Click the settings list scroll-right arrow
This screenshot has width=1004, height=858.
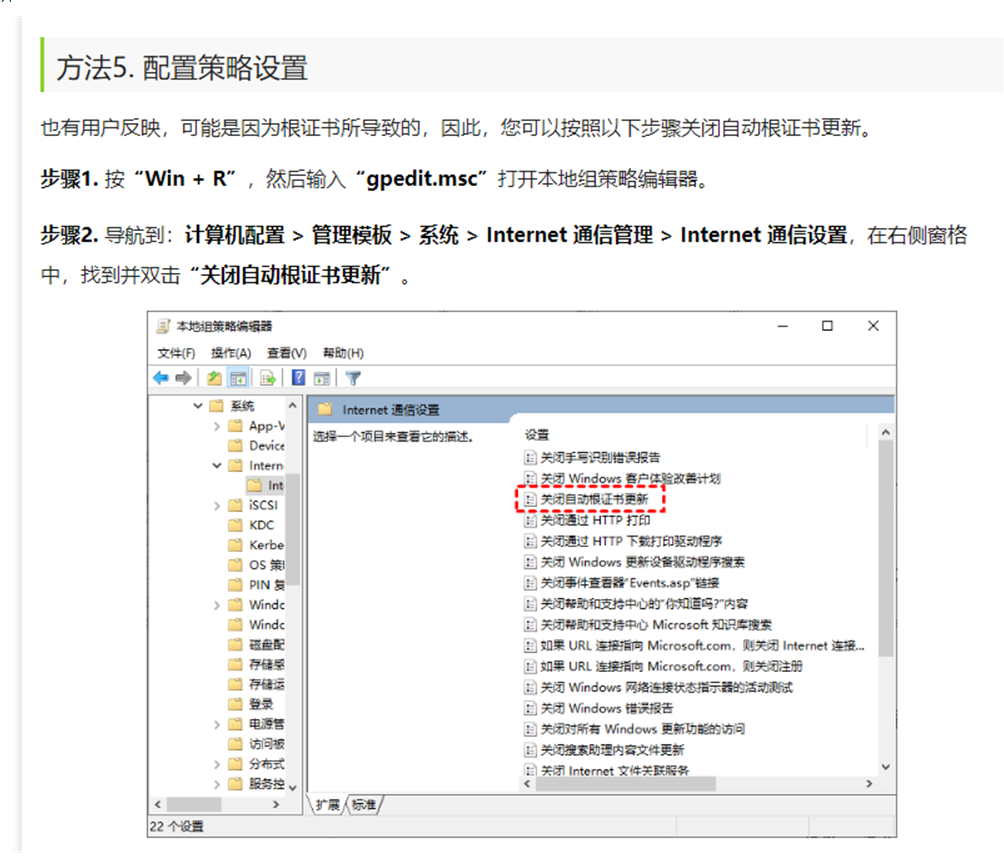tap(869, 784)
